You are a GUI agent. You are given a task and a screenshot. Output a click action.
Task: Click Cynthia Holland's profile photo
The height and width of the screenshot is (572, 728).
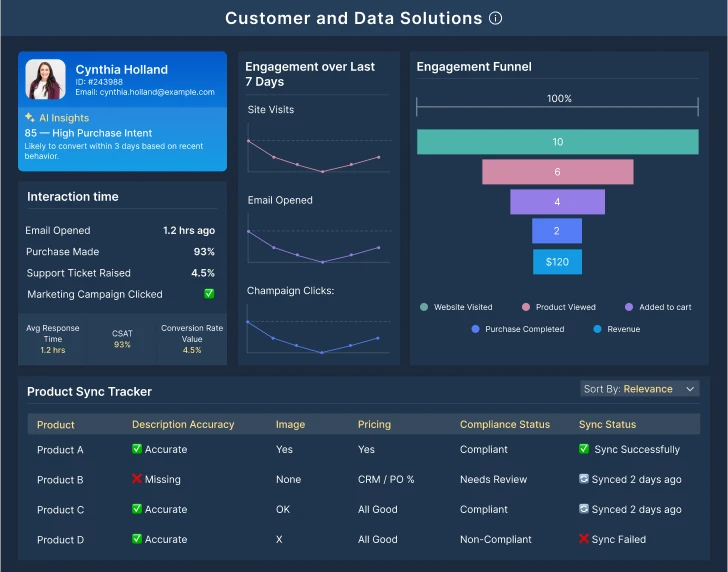46,79
